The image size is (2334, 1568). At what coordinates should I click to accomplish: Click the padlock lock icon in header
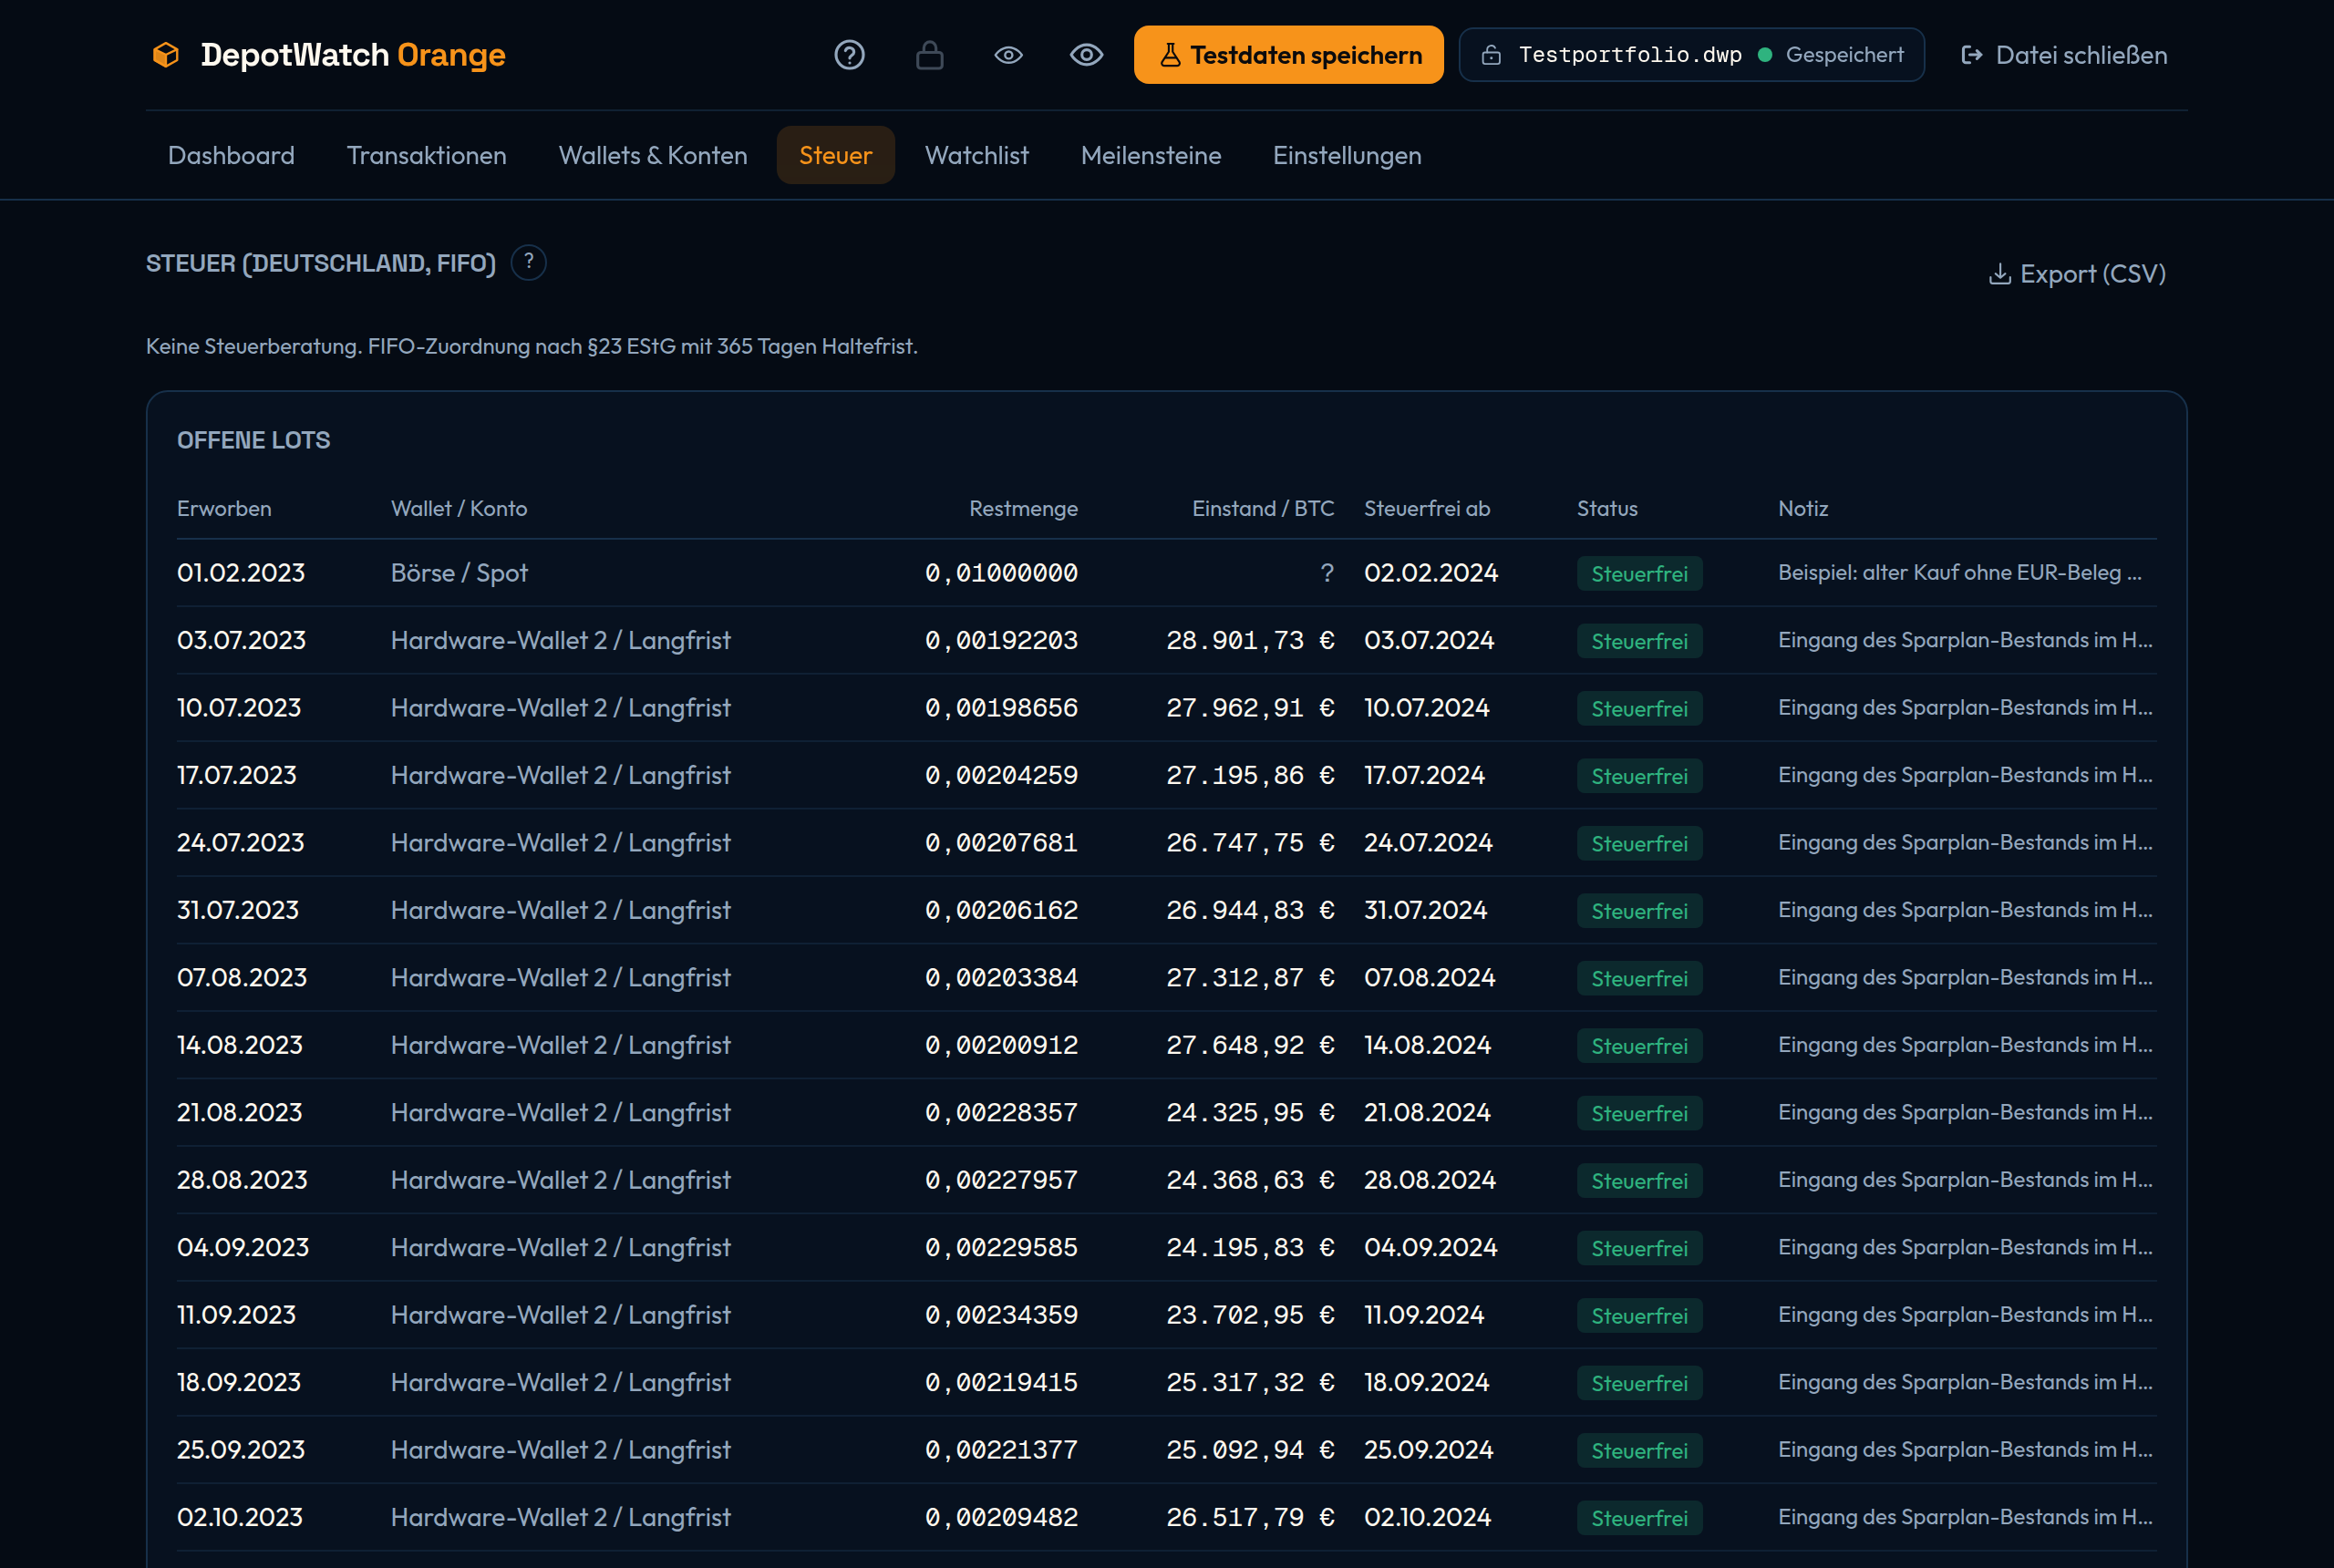point(930,55)
